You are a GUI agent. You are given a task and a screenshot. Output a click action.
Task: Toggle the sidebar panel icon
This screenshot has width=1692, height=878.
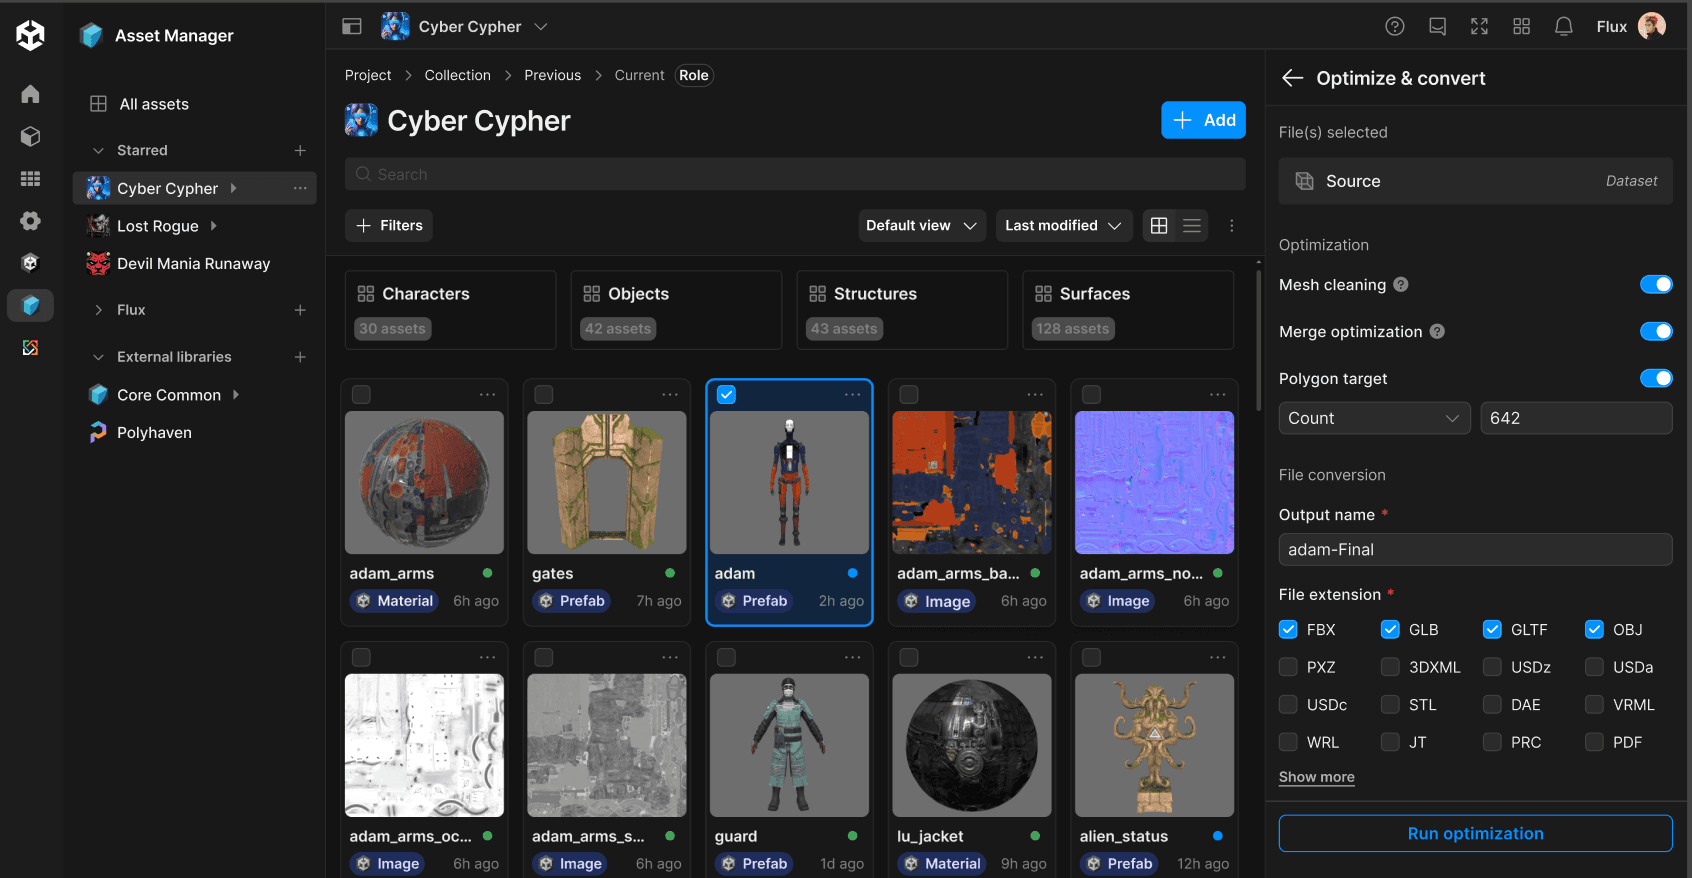click(x=352, y=27)
